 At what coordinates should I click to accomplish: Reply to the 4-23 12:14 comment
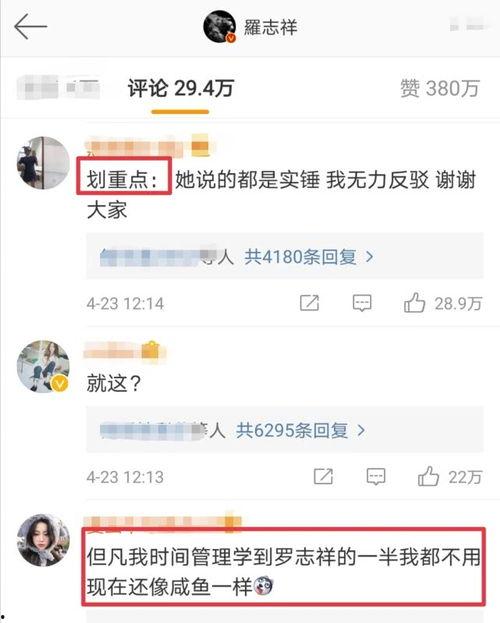(x=362, y=303)
